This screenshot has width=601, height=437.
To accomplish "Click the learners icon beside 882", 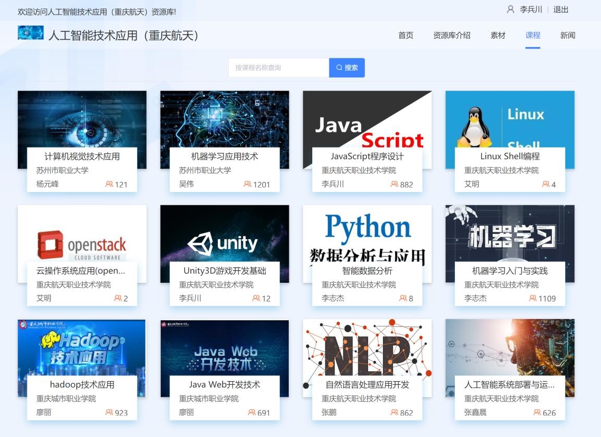I will [x=394, y=184].
